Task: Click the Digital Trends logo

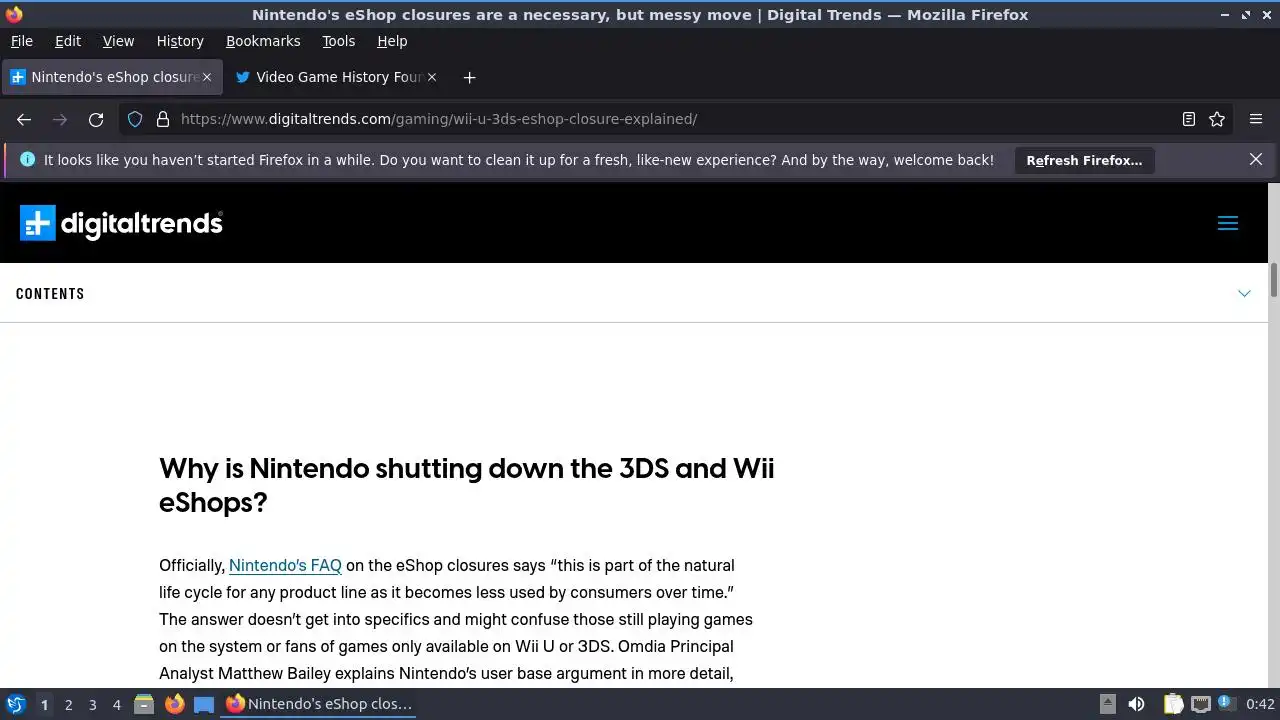Action: 121,223
